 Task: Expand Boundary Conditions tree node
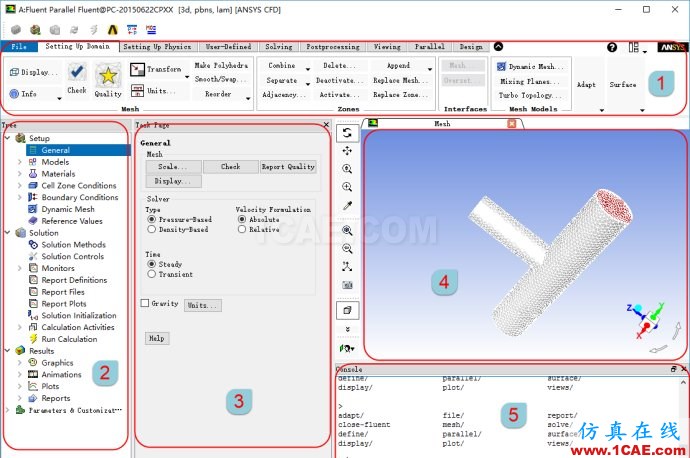pos(19,198)
